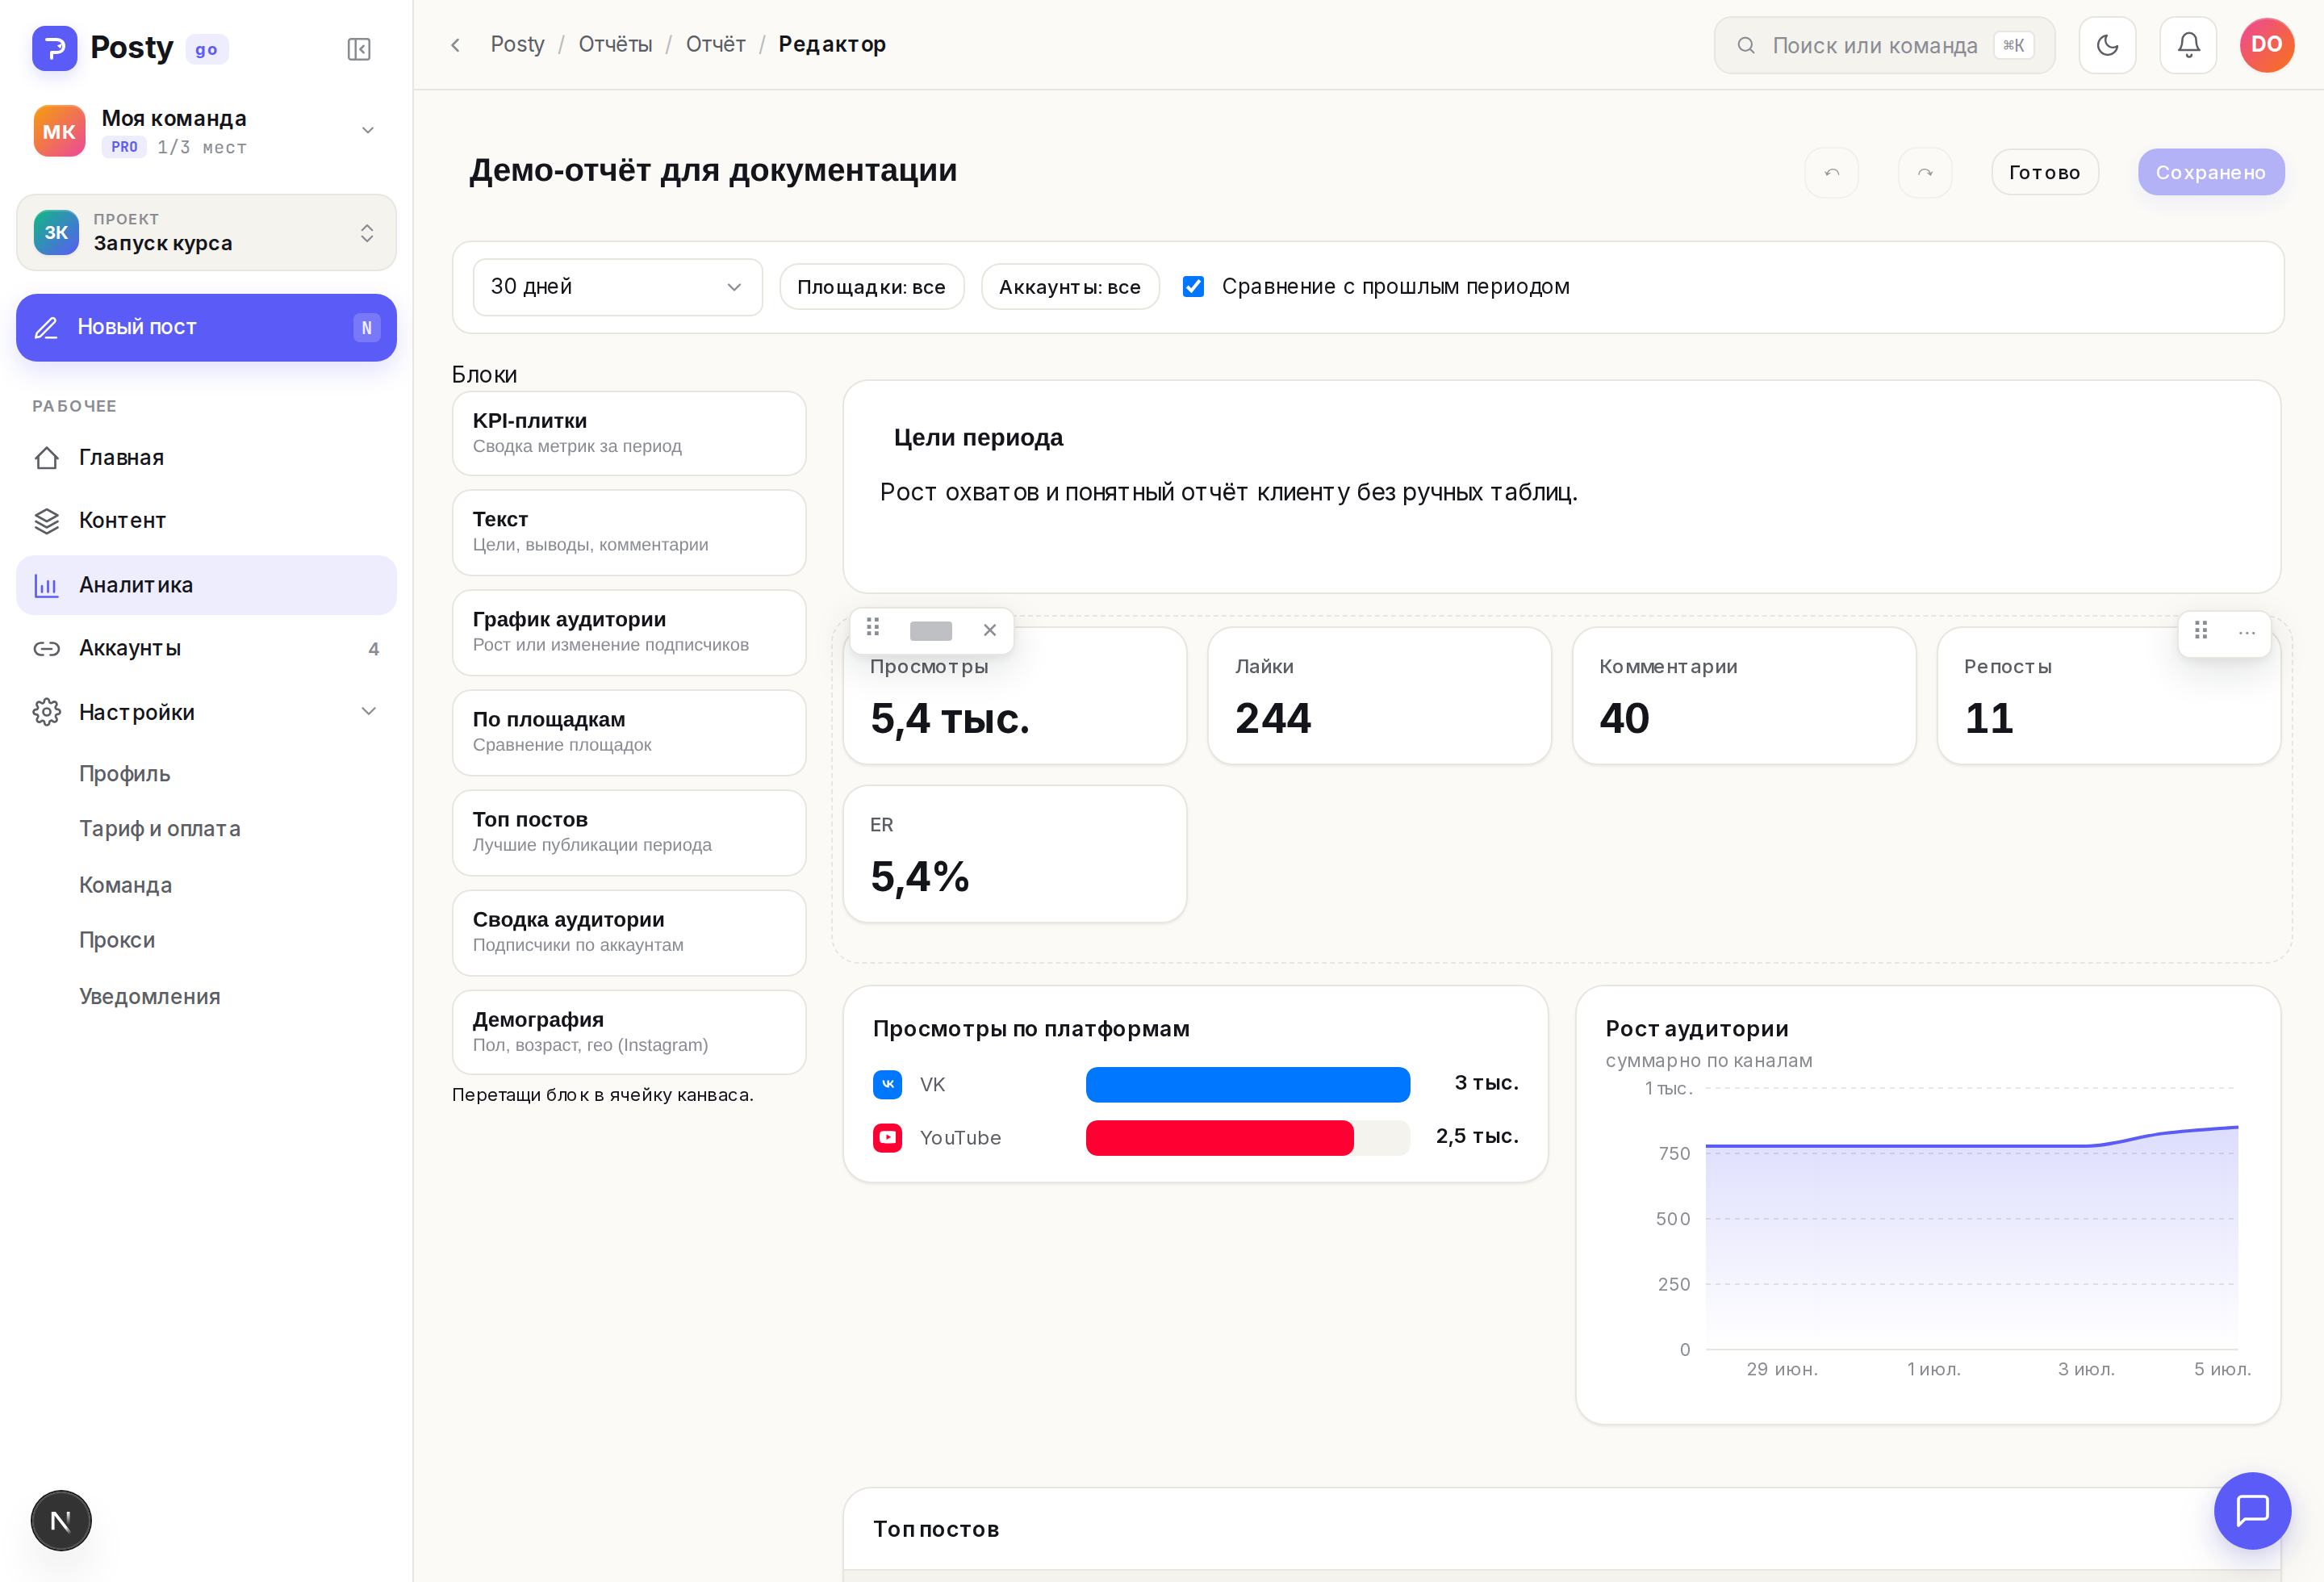Remove the Просмотры tile with X
Screen dimensions: 2324x1582
989,630
